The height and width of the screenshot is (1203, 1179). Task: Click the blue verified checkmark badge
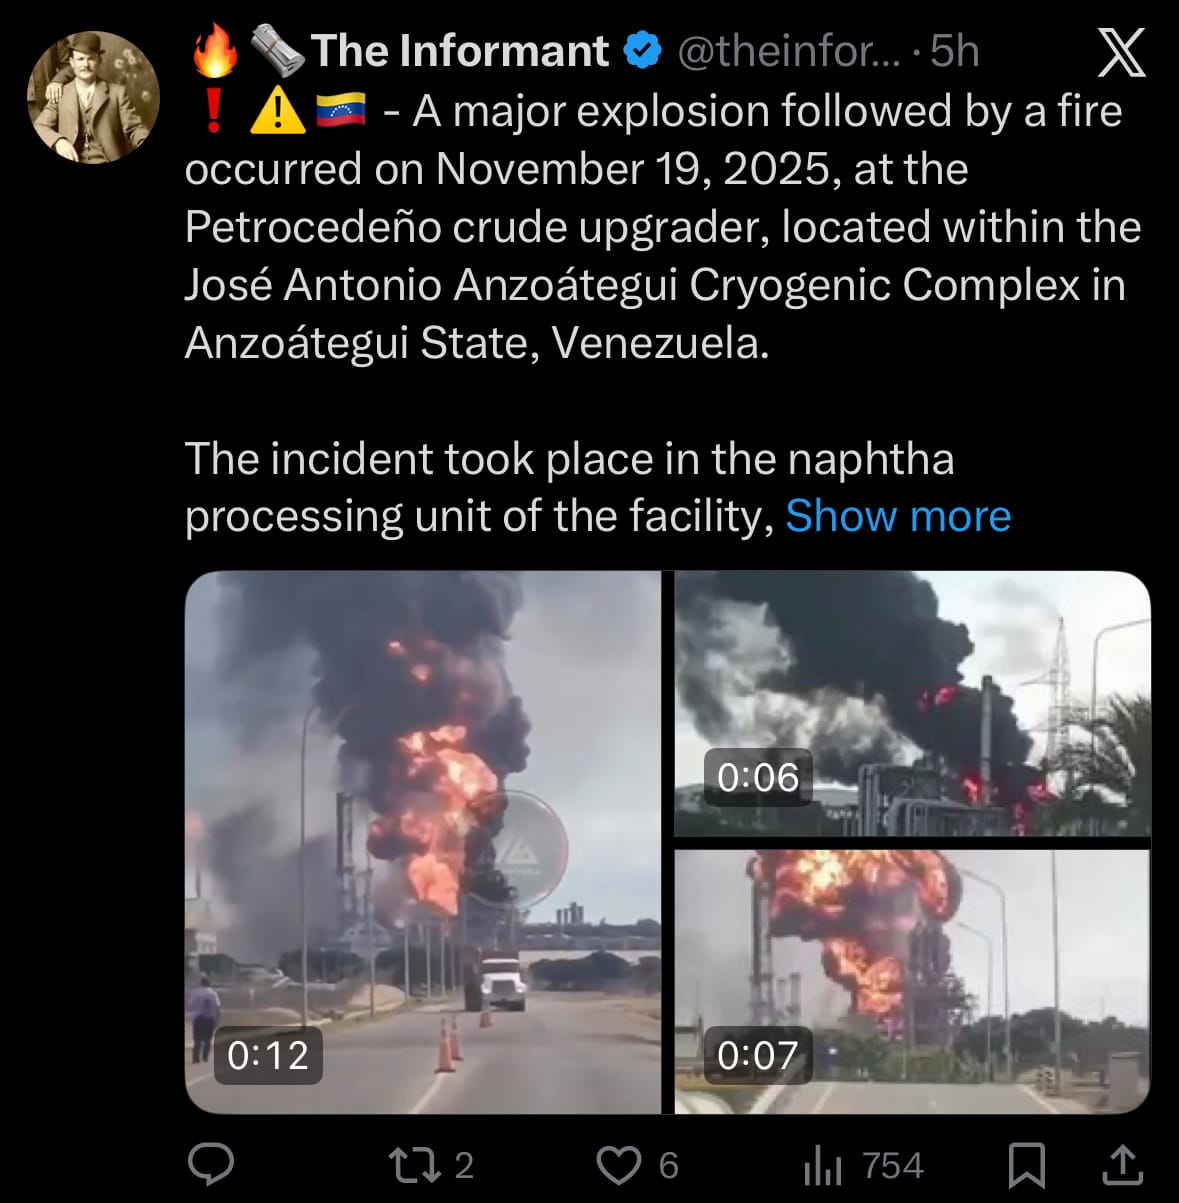coord(642,51)
